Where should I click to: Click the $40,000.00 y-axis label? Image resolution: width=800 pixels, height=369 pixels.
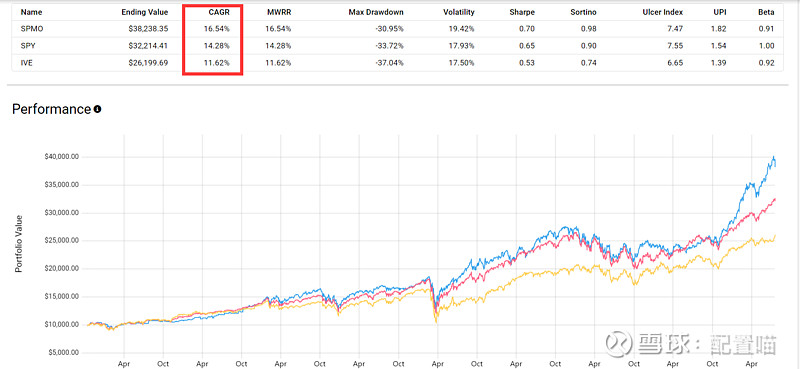point(61,157)
